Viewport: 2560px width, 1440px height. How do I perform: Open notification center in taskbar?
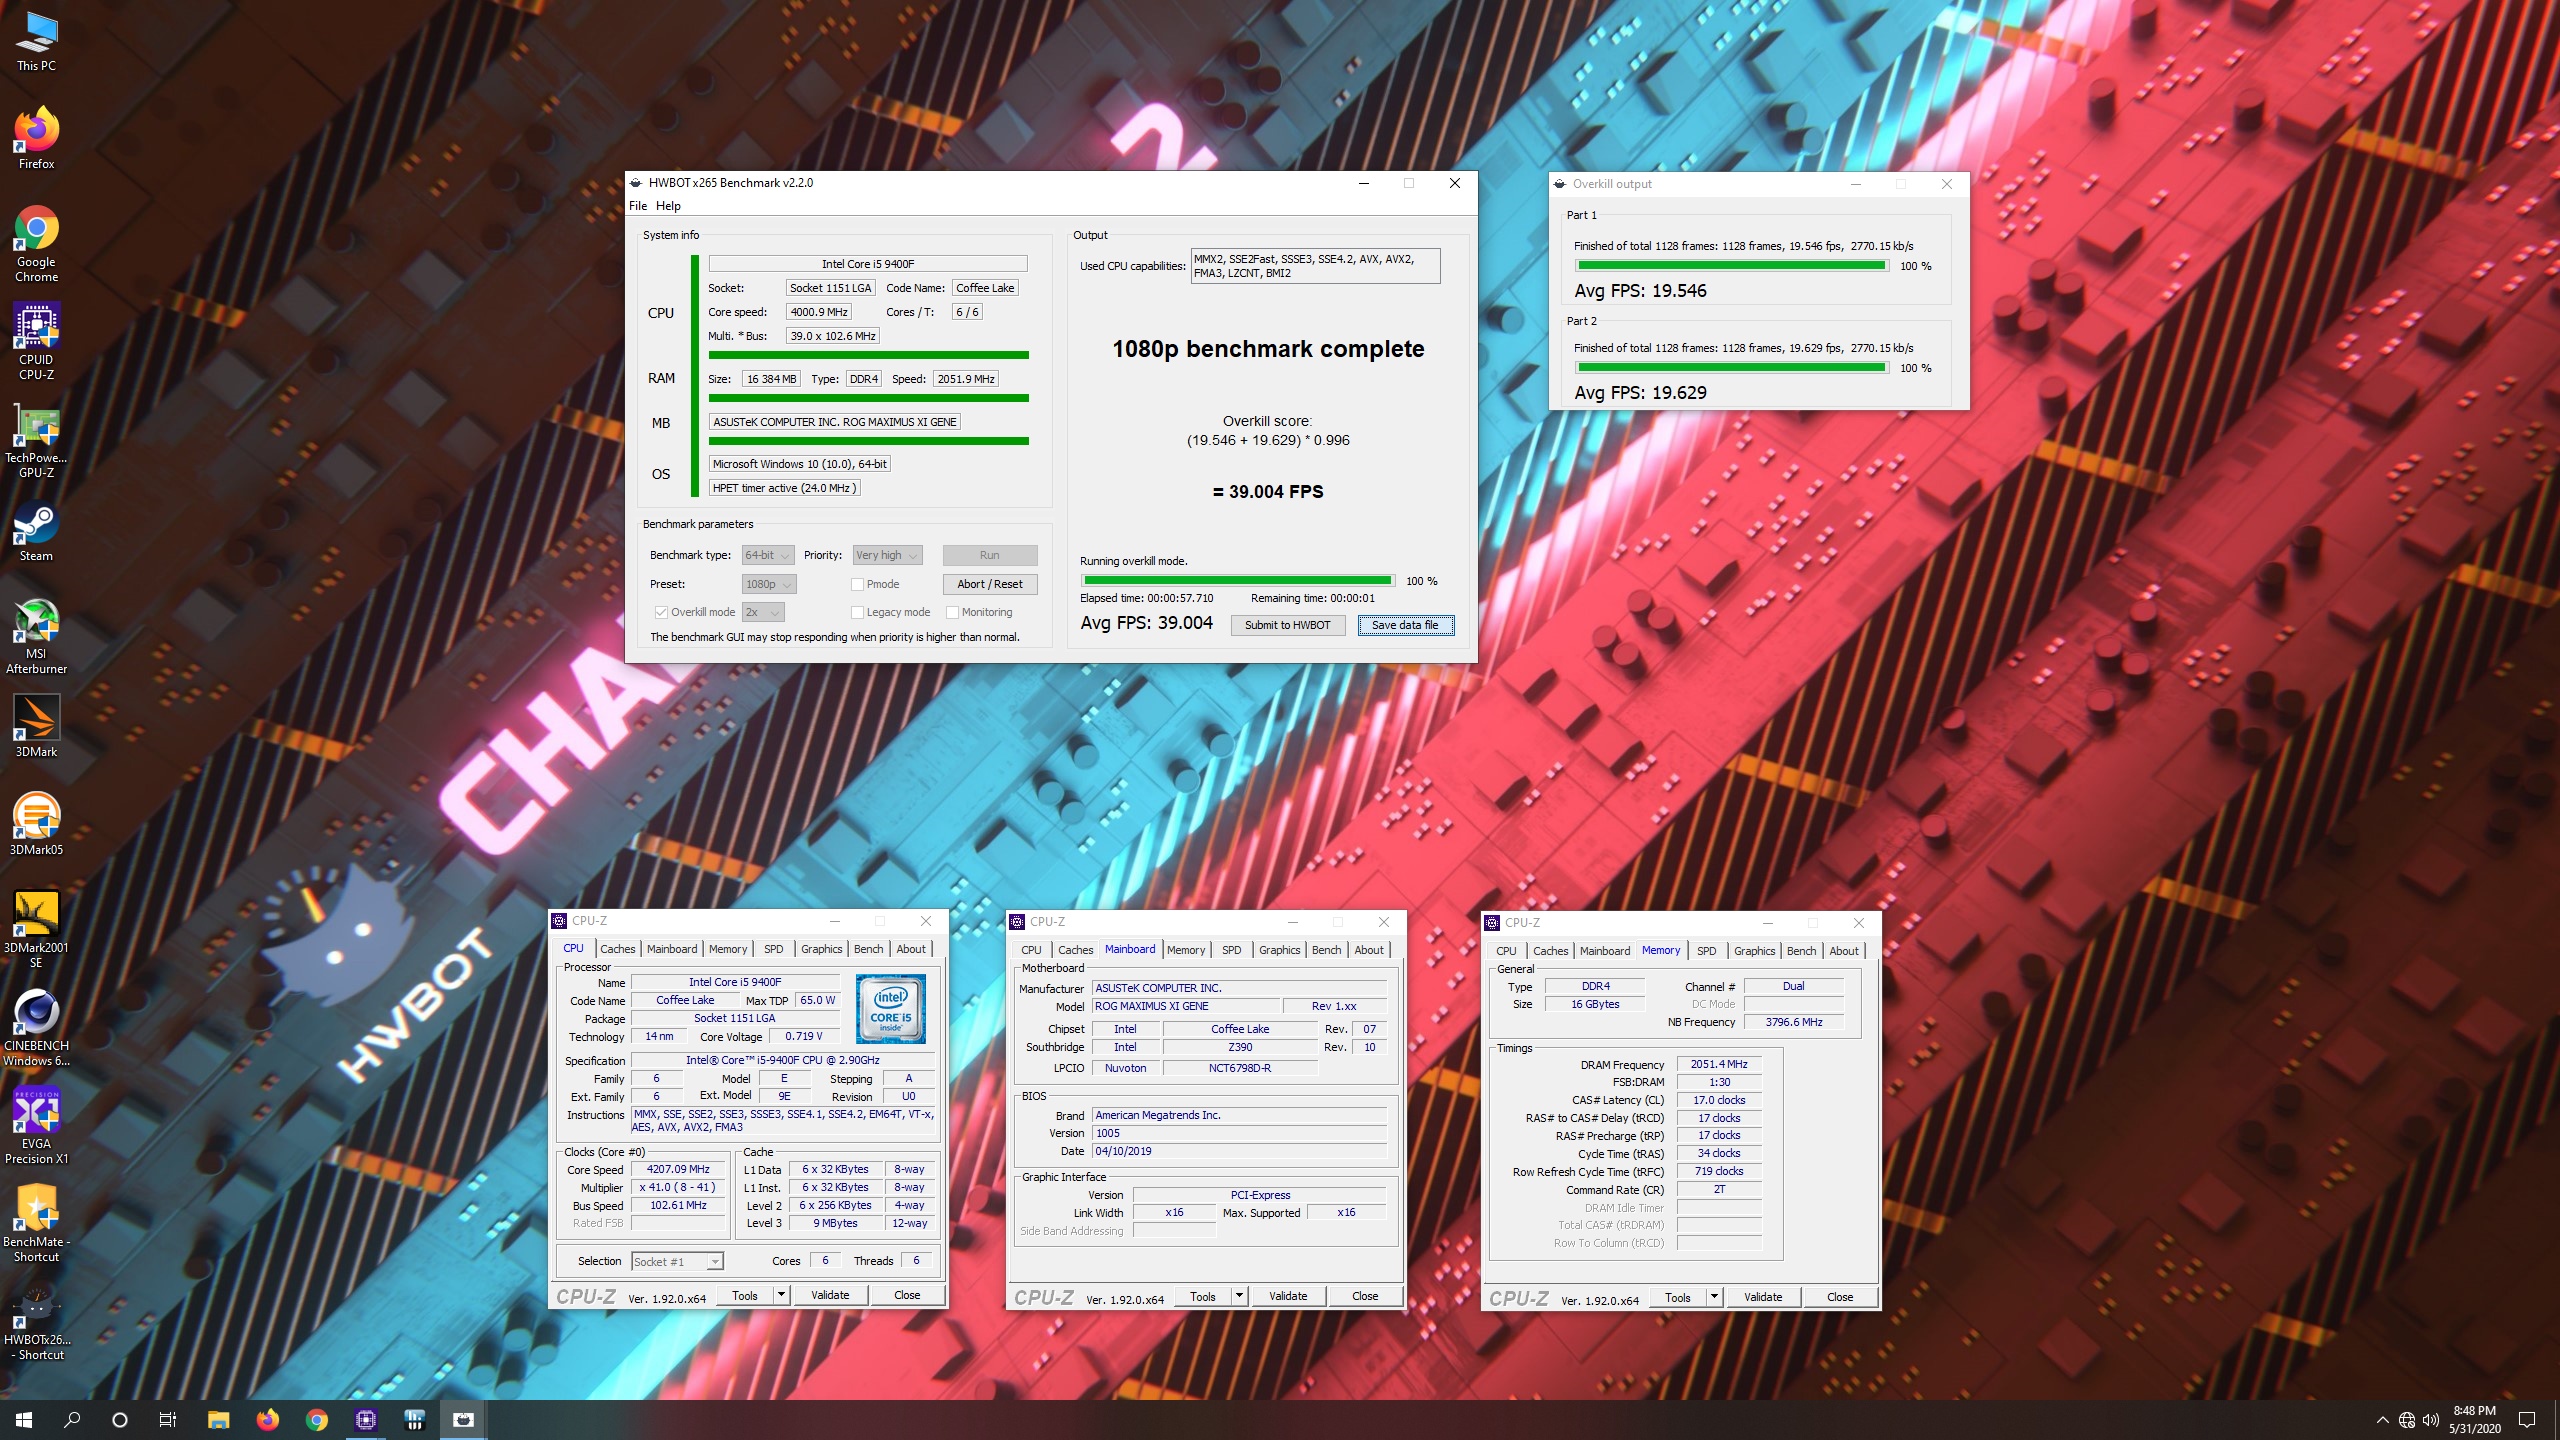2527,1420
